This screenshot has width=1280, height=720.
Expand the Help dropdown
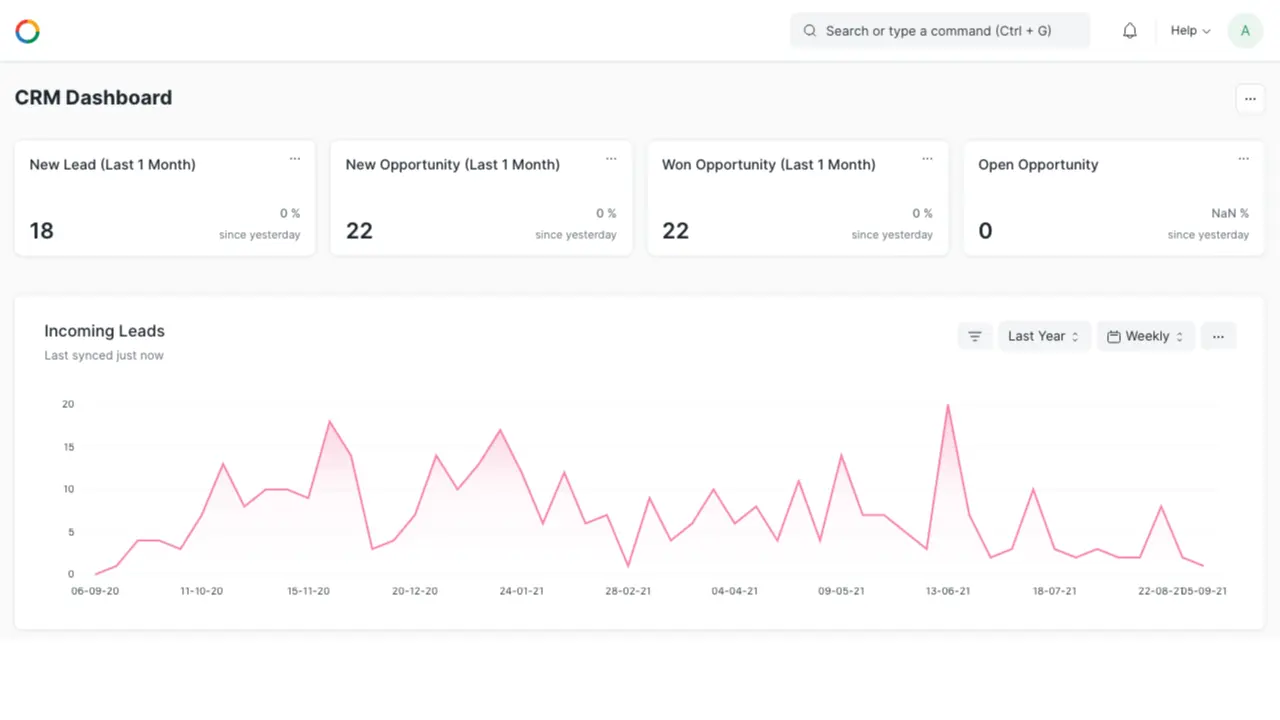point(1189,30)
